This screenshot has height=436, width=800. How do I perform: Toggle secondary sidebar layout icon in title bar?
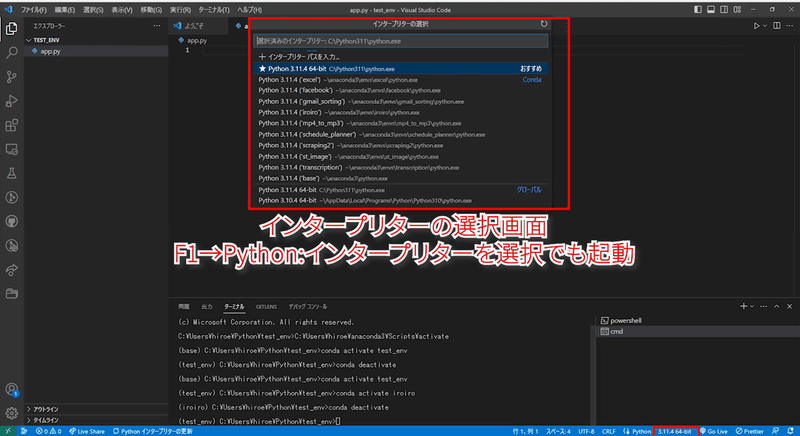click(x=724, y=10)
